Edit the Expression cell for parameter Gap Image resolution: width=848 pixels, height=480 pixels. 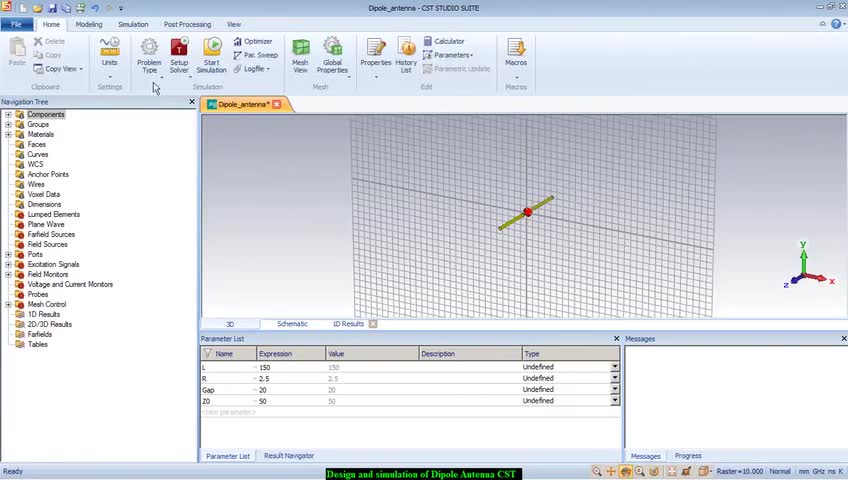(x=291, y=390)
